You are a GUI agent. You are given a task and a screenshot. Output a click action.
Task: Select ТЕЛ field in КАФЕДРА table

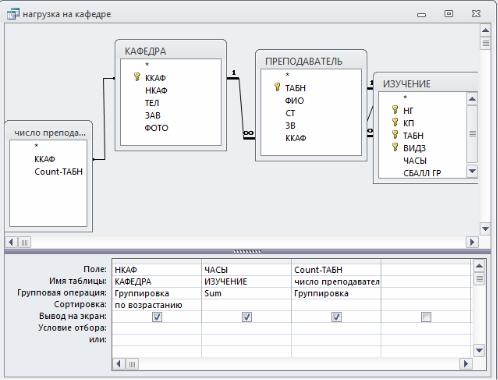(152, 103)
